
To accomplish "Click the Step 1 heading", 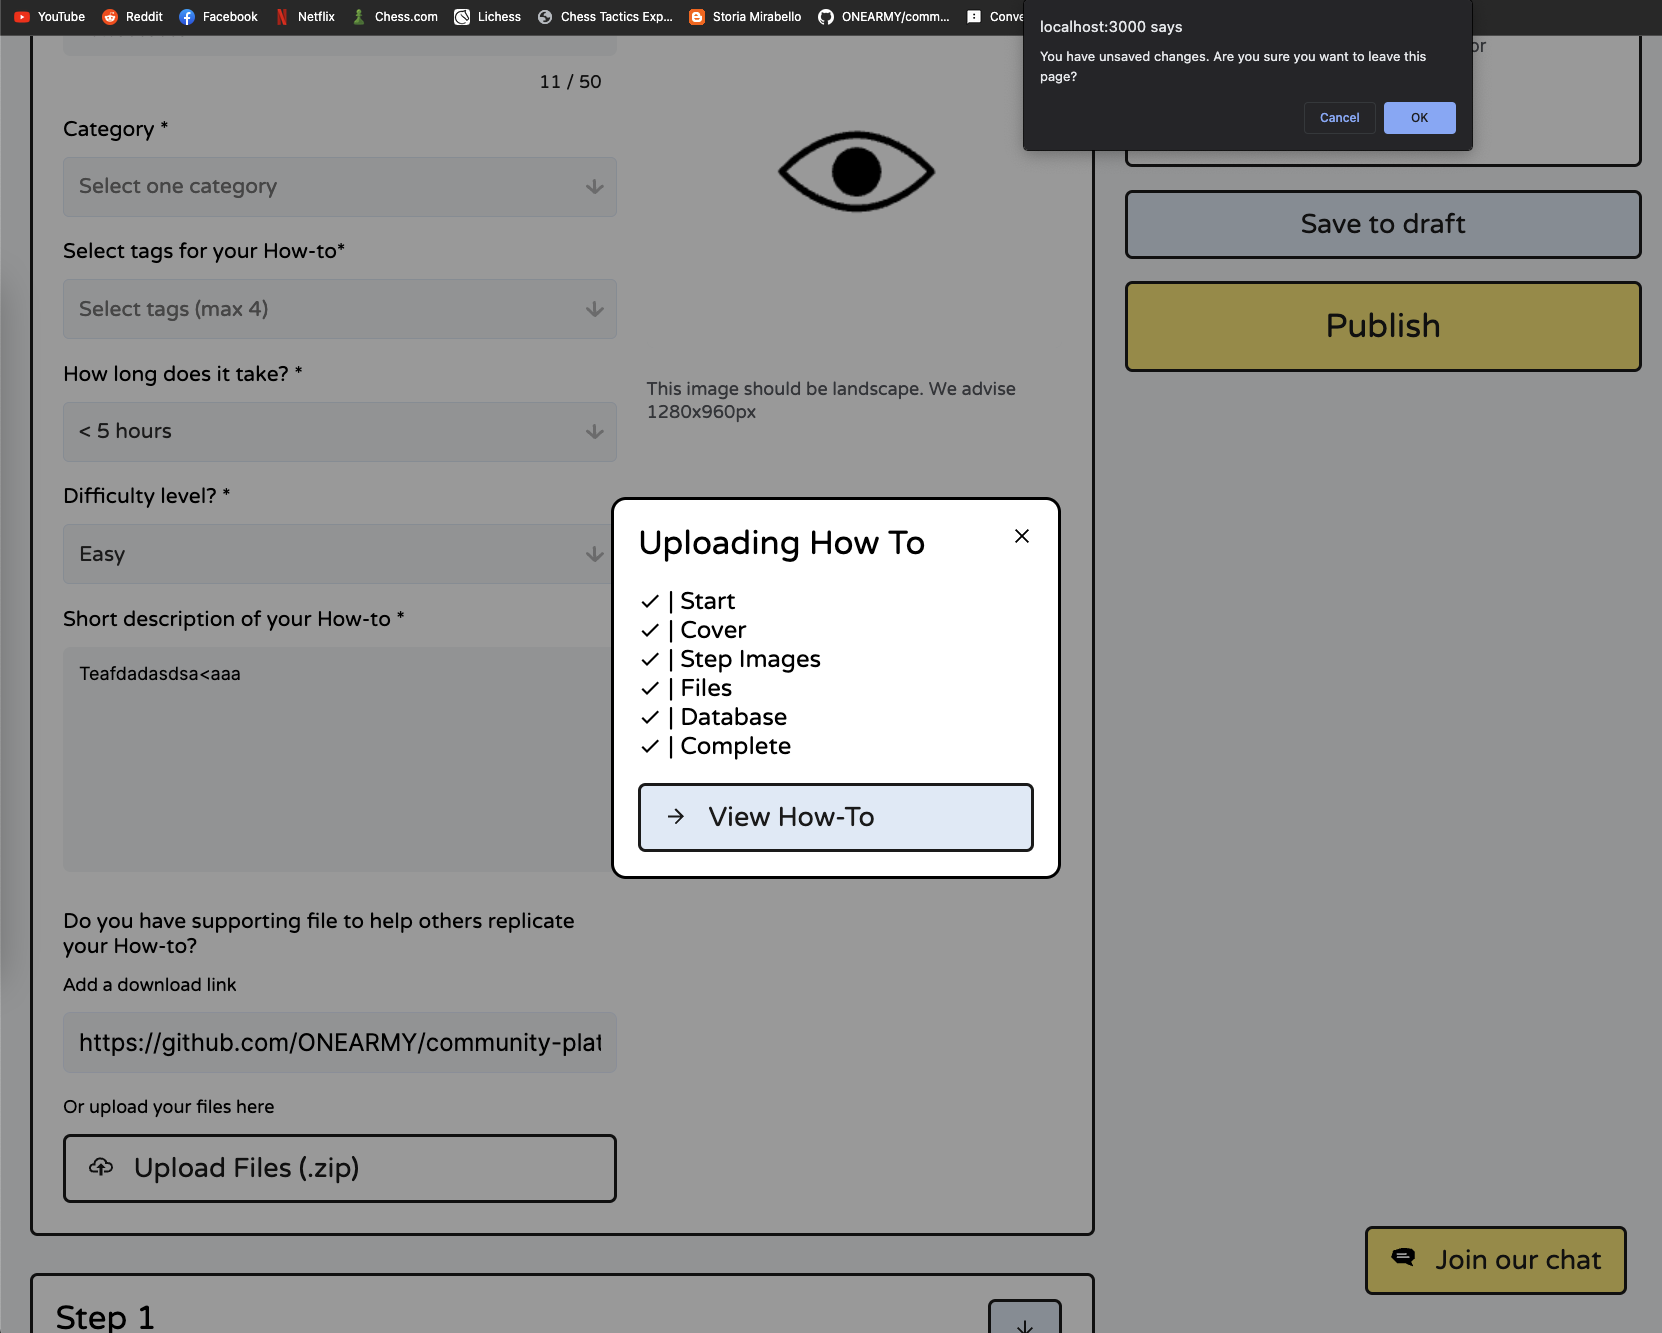I will pyautogui.click(x=105, y=1317).
